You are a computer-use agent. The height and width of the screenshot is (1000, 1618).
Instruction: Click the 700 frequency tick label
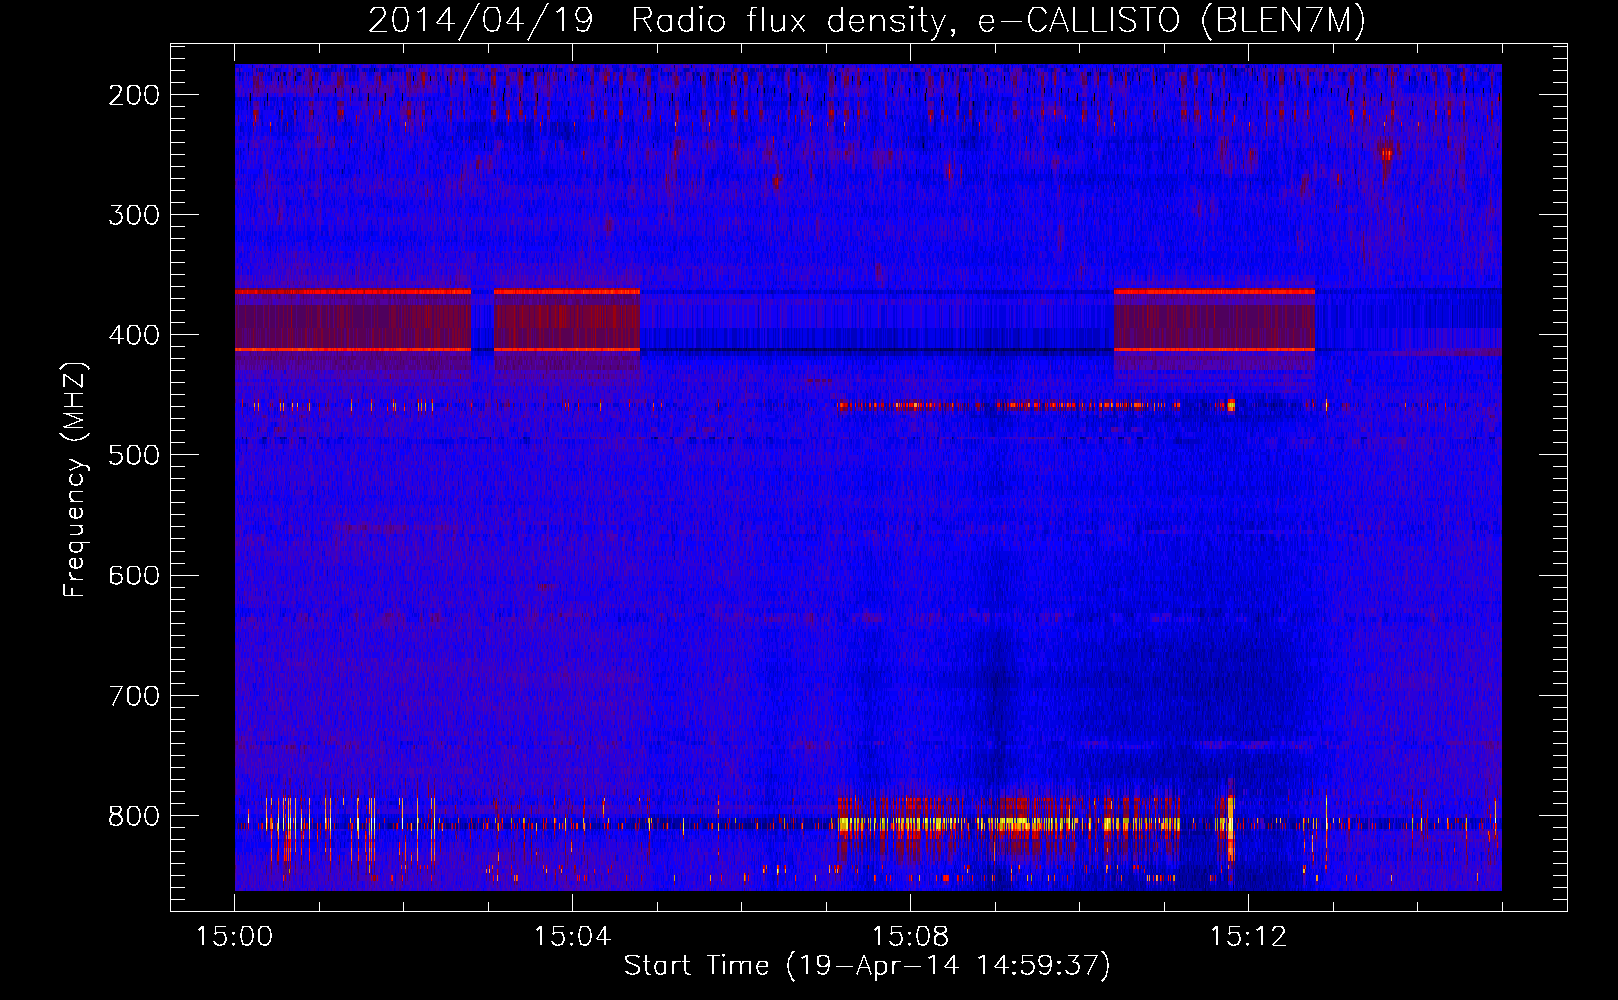[x=134, y=695]
